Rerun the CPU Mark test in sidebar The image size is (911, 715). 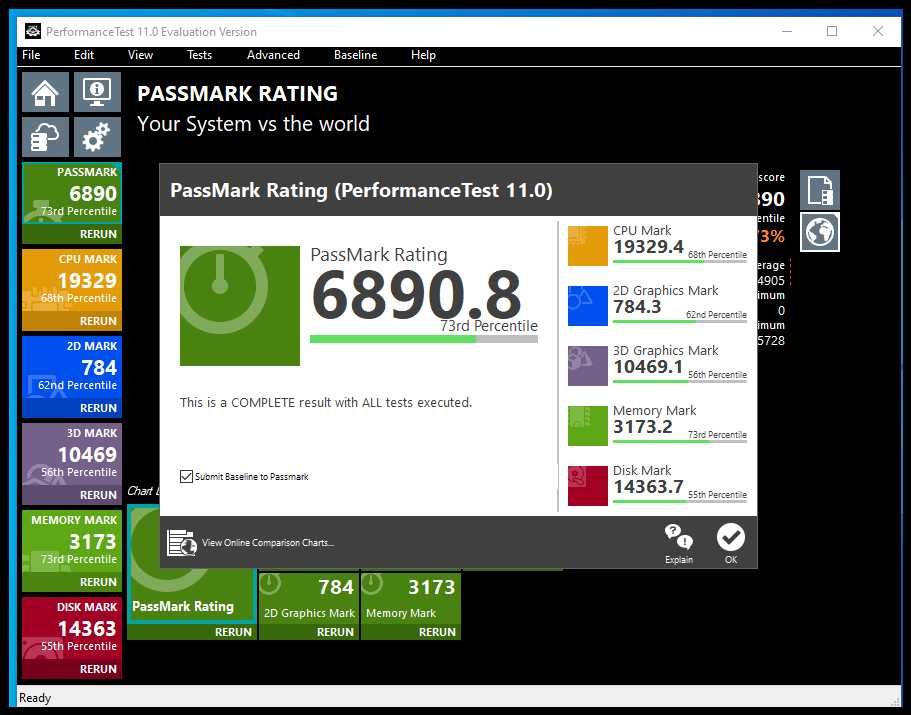tap(72, 321)
